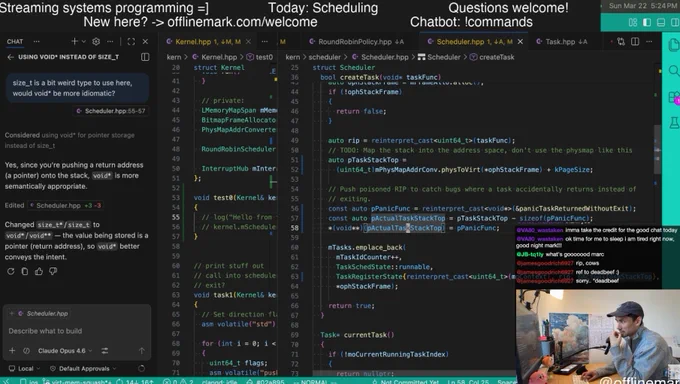This screenshot has height=384, width=680.
Task: Open the Extensions view in activity bar
Action: (673, 97)
